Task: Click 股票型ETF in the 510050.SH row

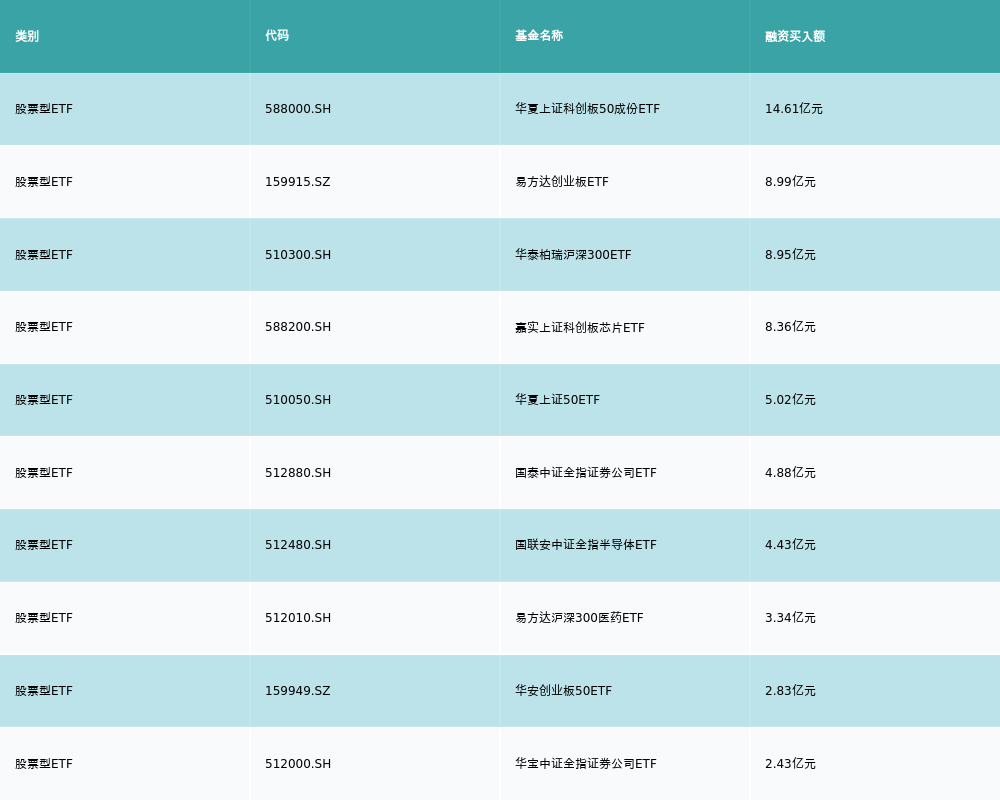Action: pos(44,400)
